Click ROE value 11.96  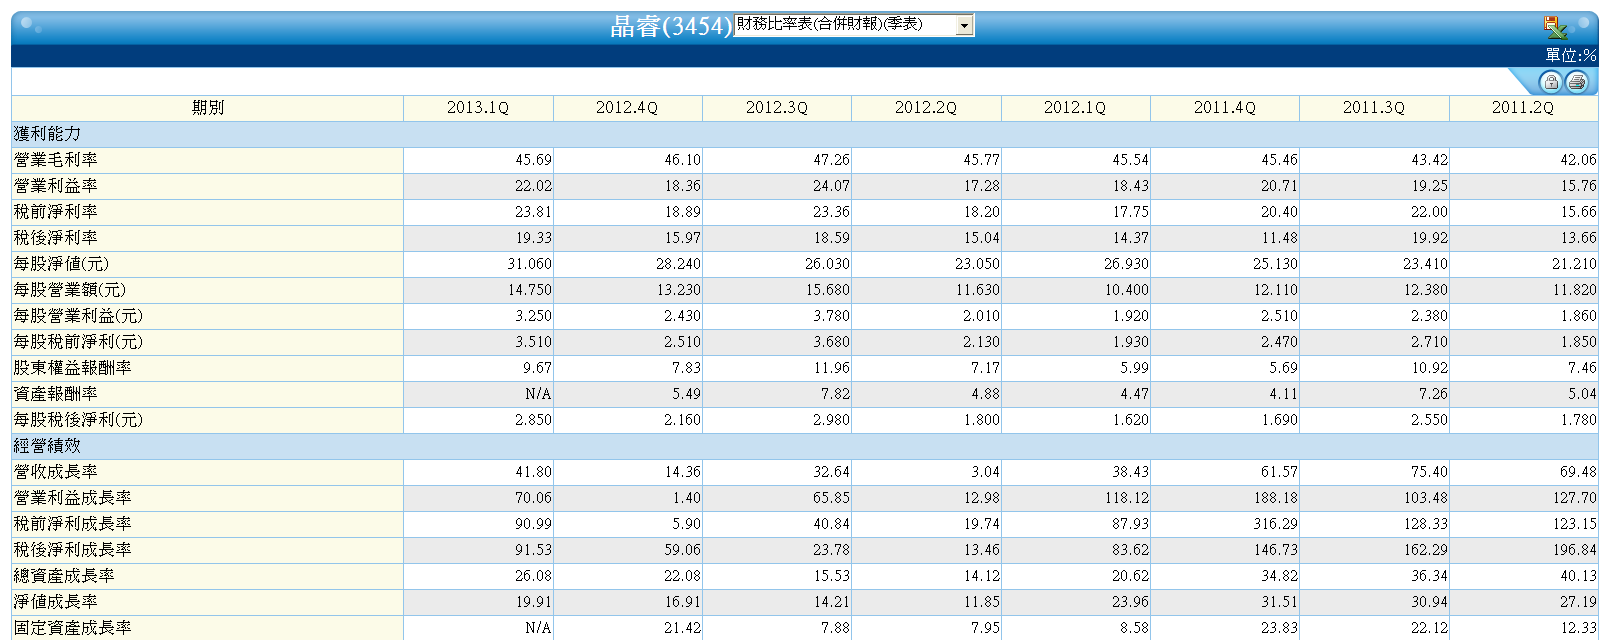[831, 368]
